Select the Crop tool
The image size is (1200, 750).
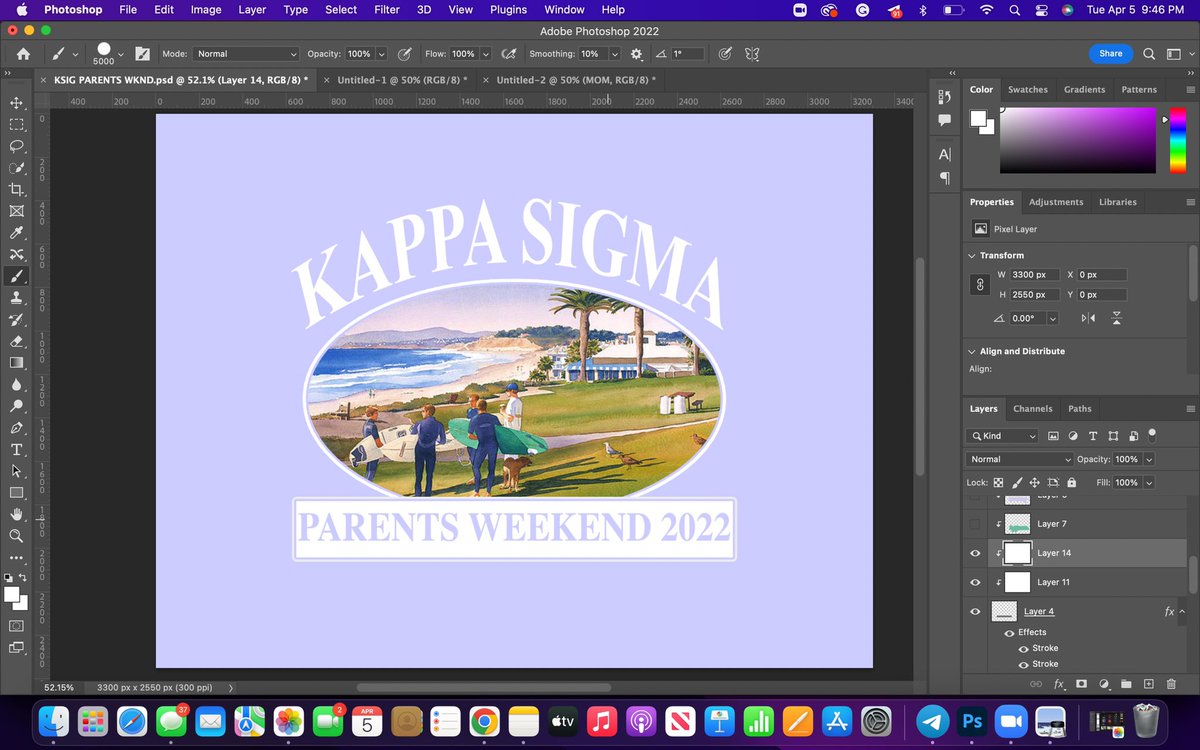click(x=16, y=190)
